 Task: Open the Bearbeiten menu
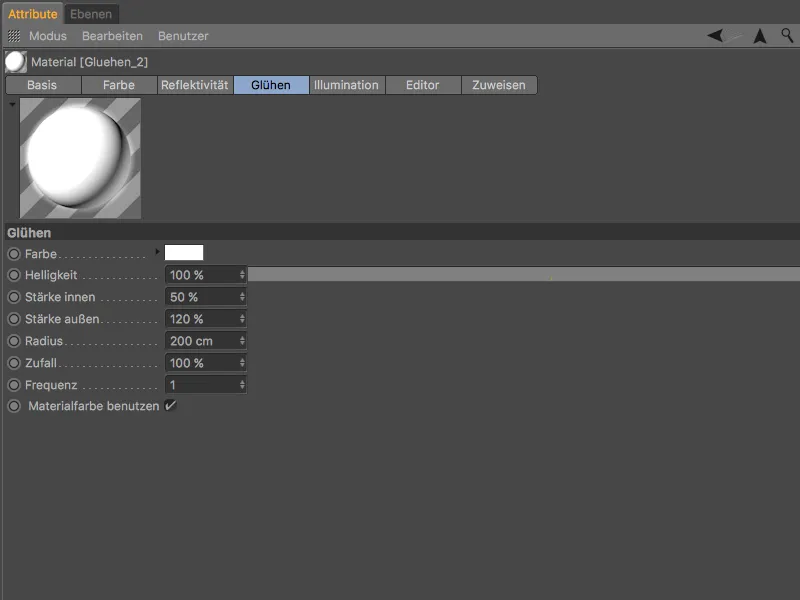coord(112,36)
